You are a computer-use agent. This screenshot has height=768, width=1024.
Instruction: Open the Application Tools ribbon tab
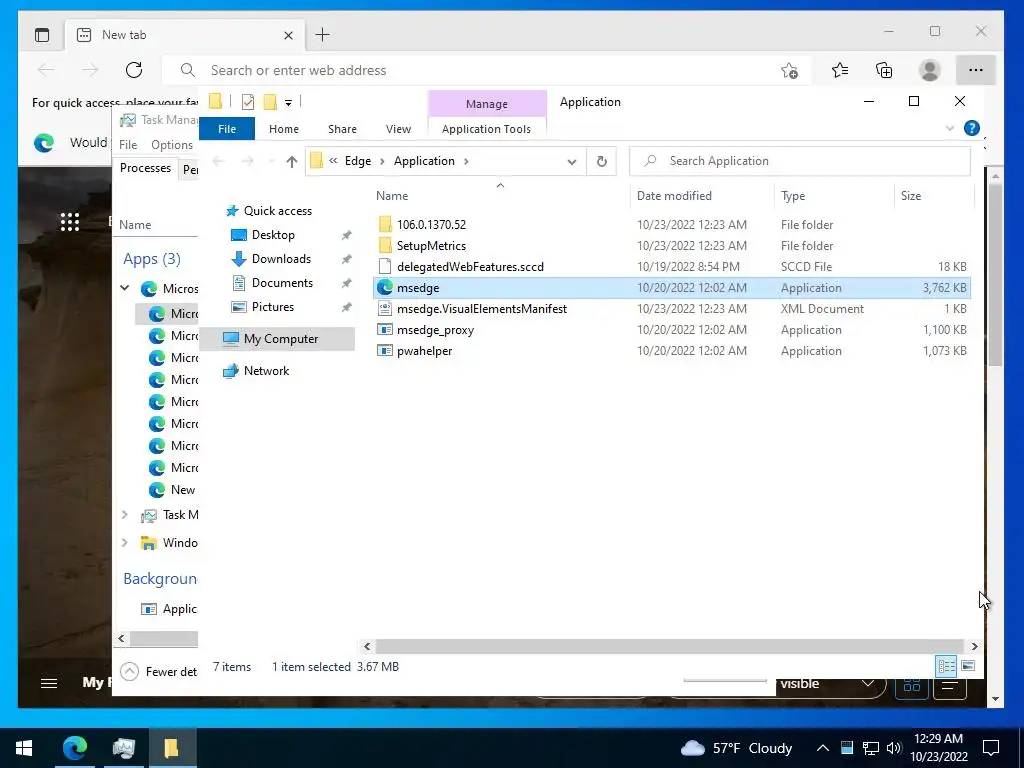487,129
